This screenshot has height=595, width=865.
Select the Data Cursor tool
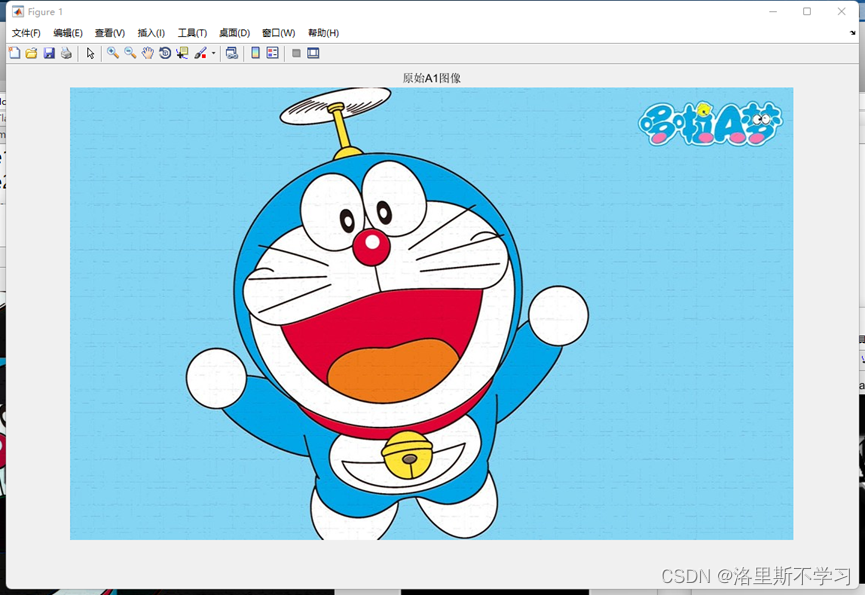182,53
